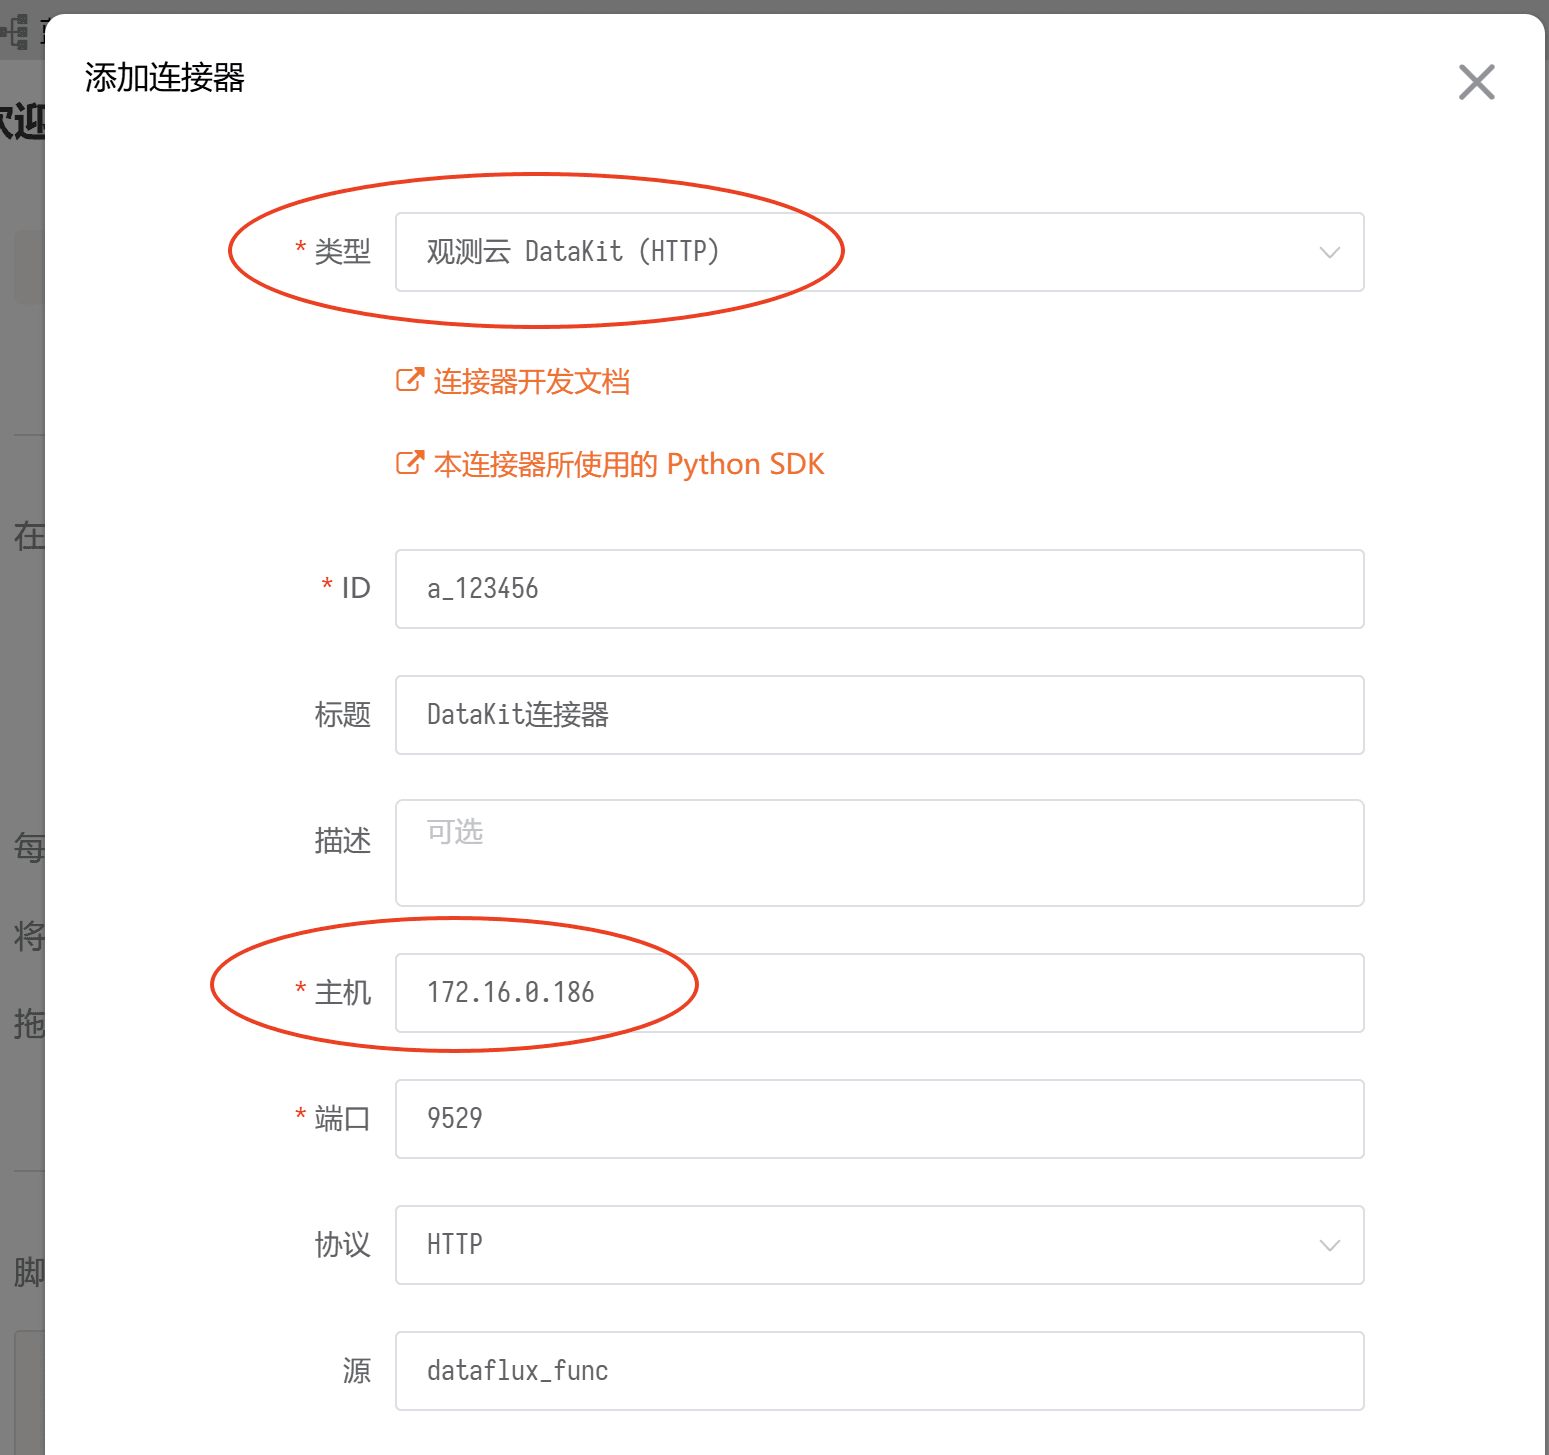
Task: Click the external-link icon beside 连接器开发文档
Action: [410, 380]
